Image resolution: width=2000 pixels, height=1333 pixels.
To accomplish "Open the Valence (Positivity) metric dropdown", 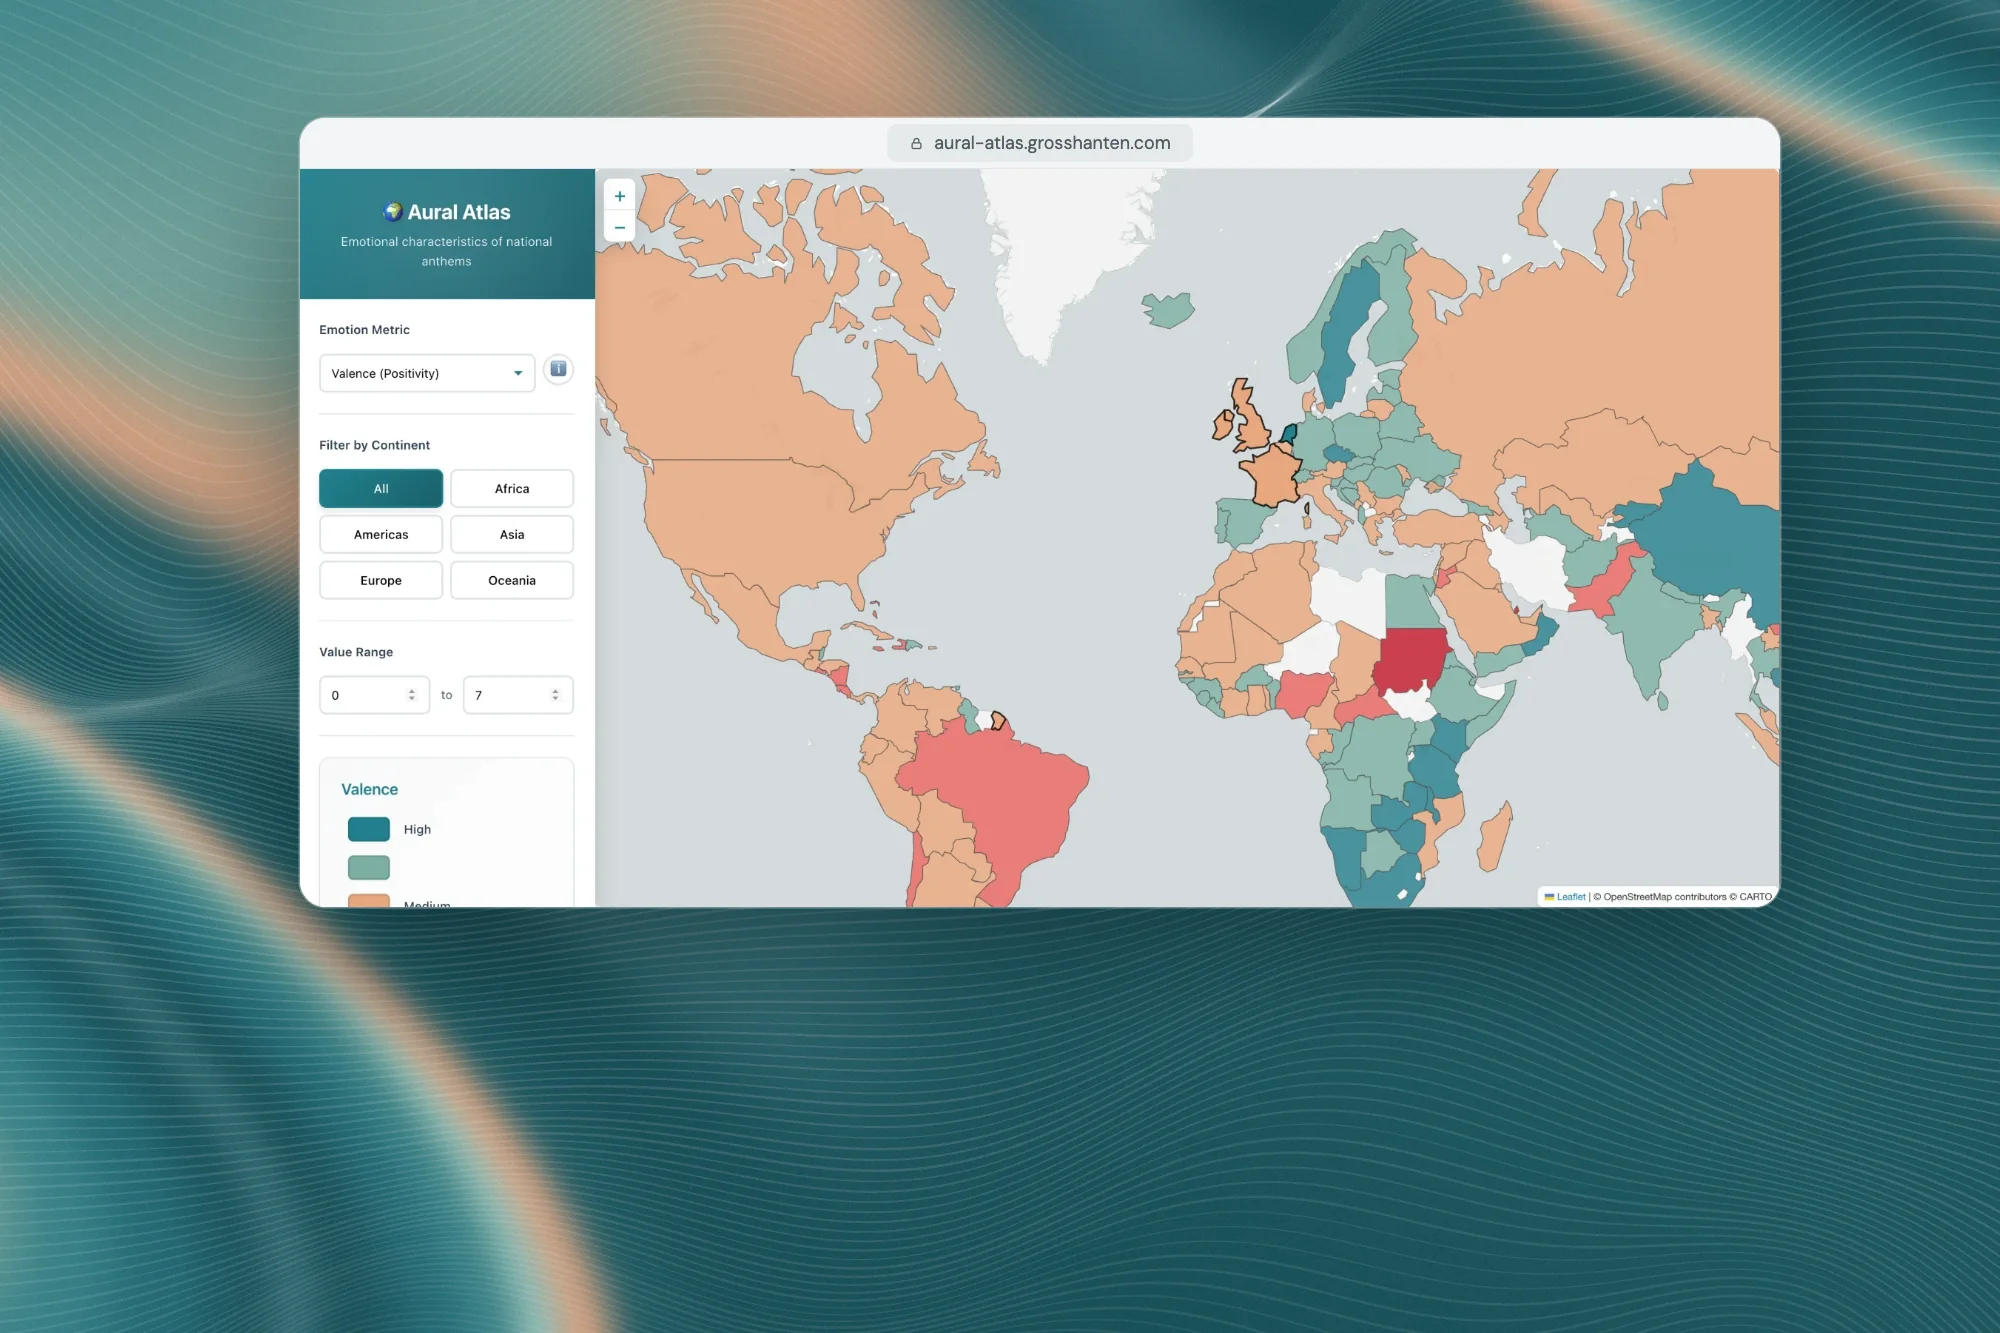I will [427, 373].
